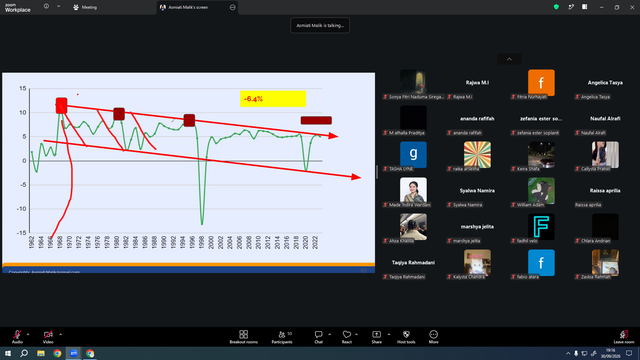Open video options arrow beside Video
The image size is (640, 360).
(x=60, y=334)
